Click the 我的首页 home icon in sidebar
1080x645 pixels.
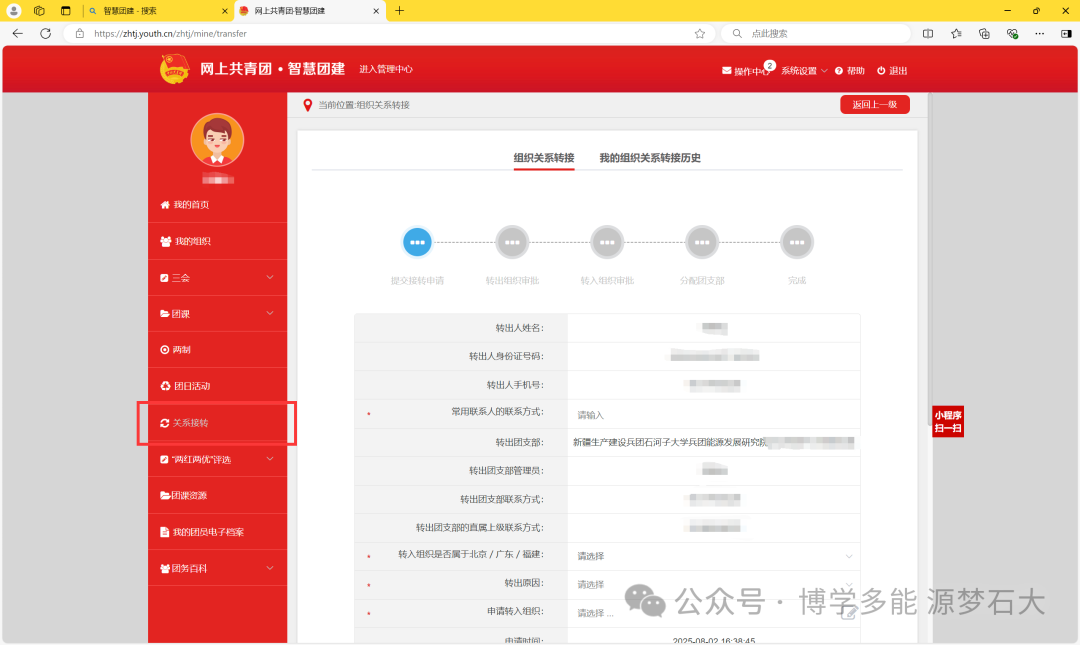point(165,205)
